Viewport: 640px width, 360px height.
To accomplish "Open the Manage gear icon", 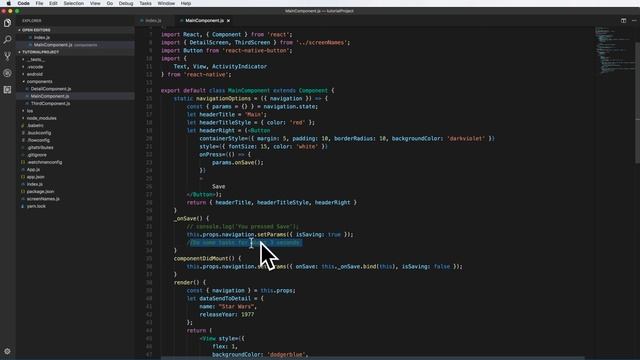I will [x=7, y=351].
